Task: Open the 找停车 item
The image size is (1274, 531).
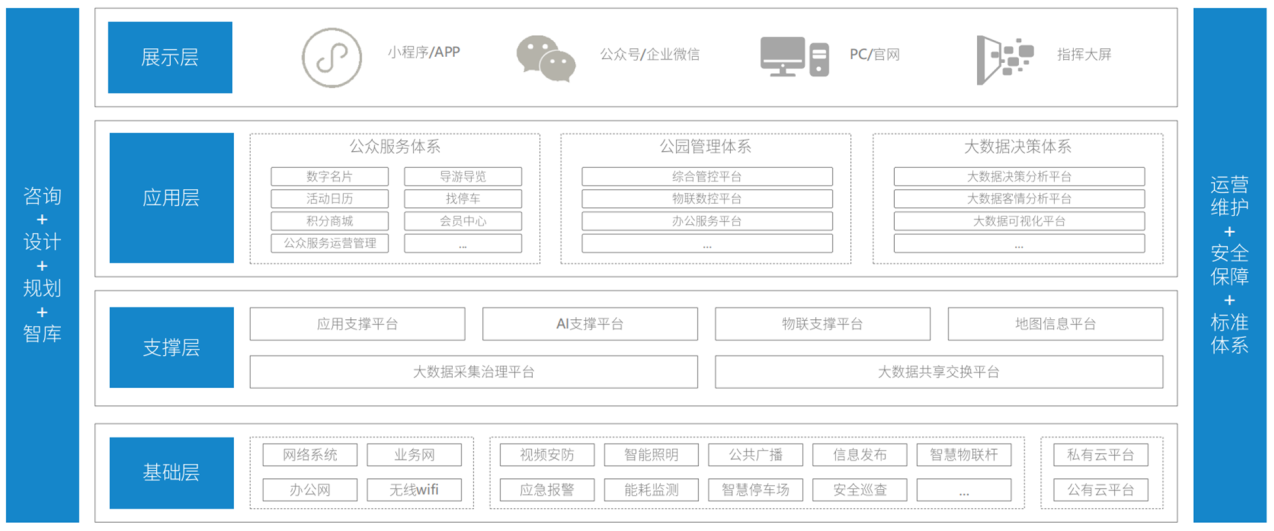Action: (462, 199)
